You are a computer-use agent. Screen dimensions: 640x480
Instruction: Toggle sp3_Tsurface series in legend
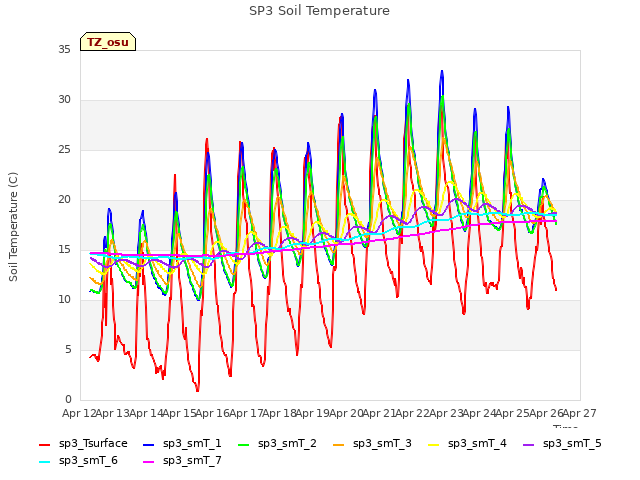tap(84, 444)
